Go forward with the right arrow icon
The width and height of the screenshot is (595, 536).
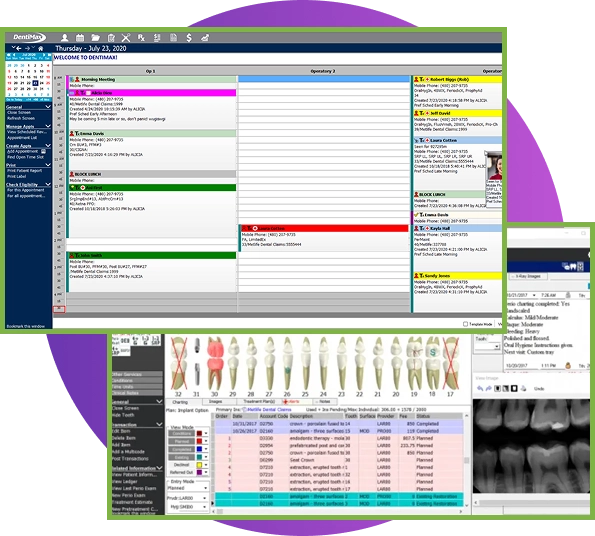(x=27, y=48)
